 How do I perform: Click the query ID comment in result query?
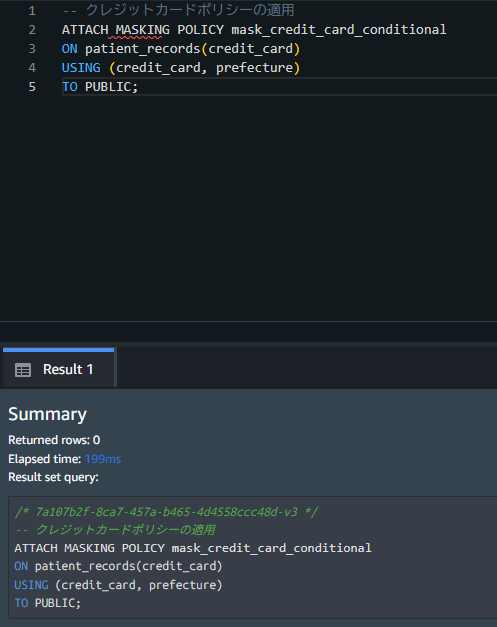tap(166, 512)
